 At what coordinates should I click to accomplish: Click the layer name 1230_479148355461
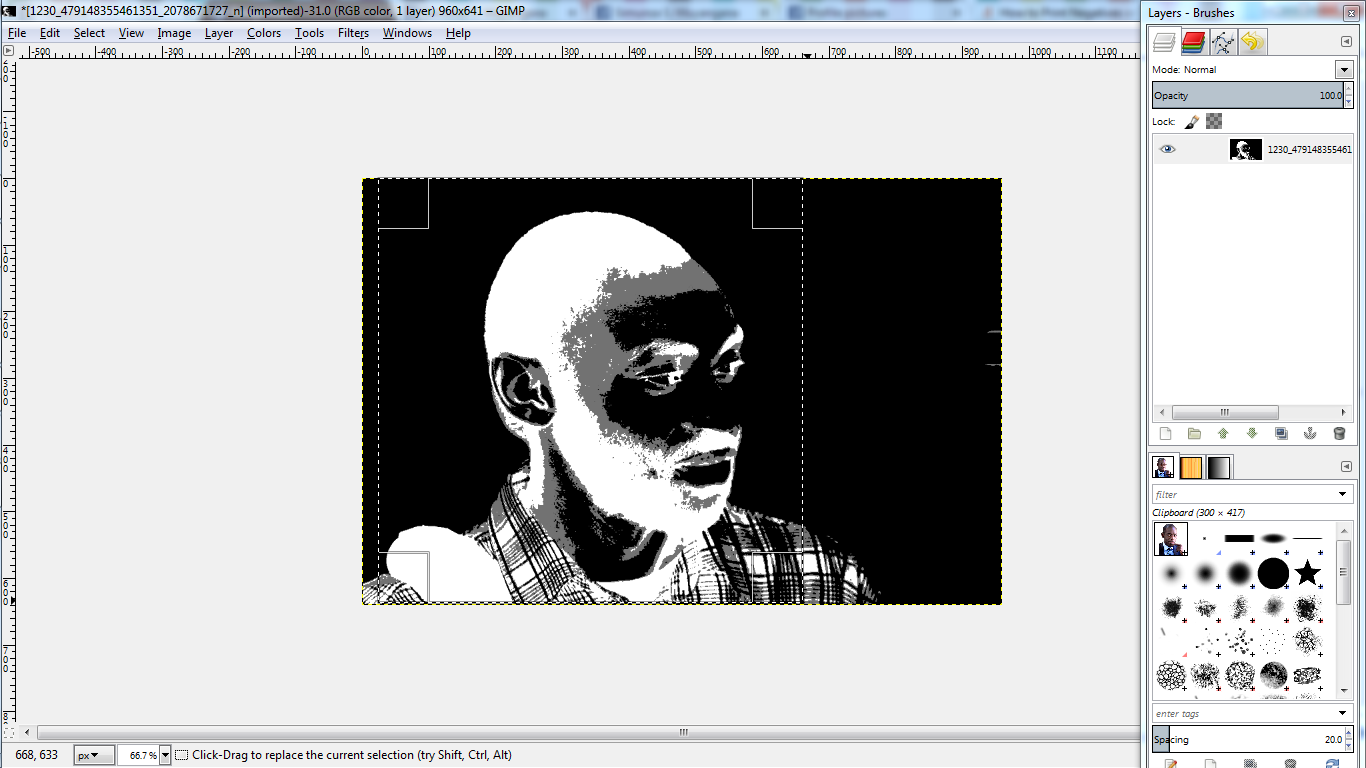[x=1309, y=149]
